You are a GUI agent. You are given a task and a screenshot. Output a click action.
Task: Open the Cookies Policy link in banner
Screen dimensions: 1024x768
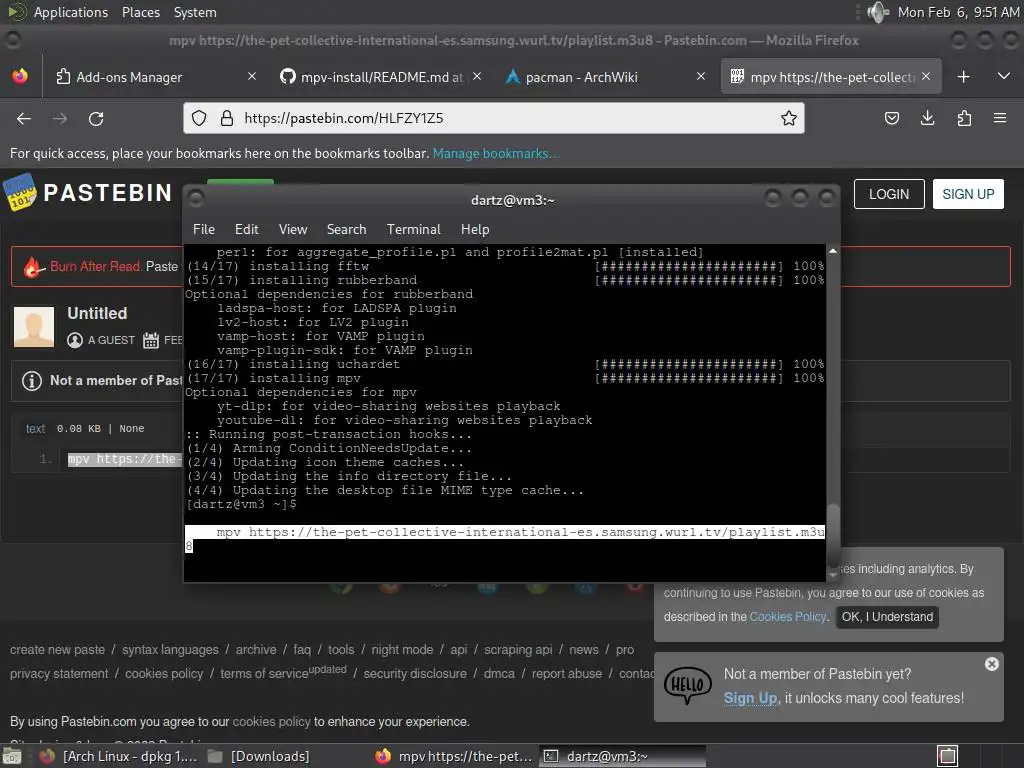click(788, 617)
